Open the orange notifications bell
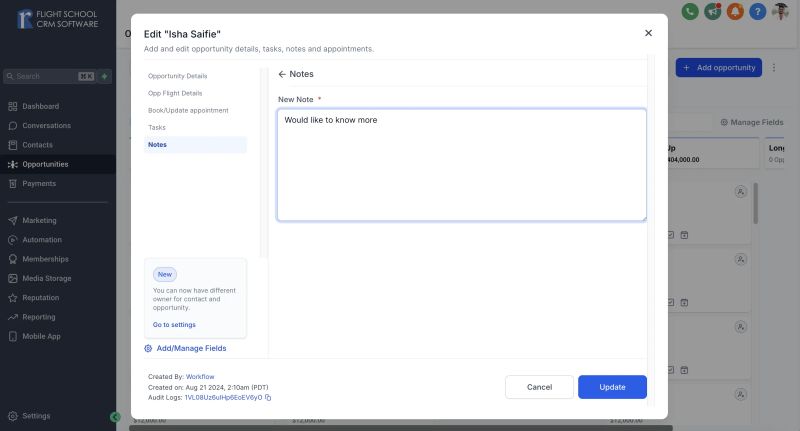Screen dimensions: 800x431 click(x=735, y=11)
